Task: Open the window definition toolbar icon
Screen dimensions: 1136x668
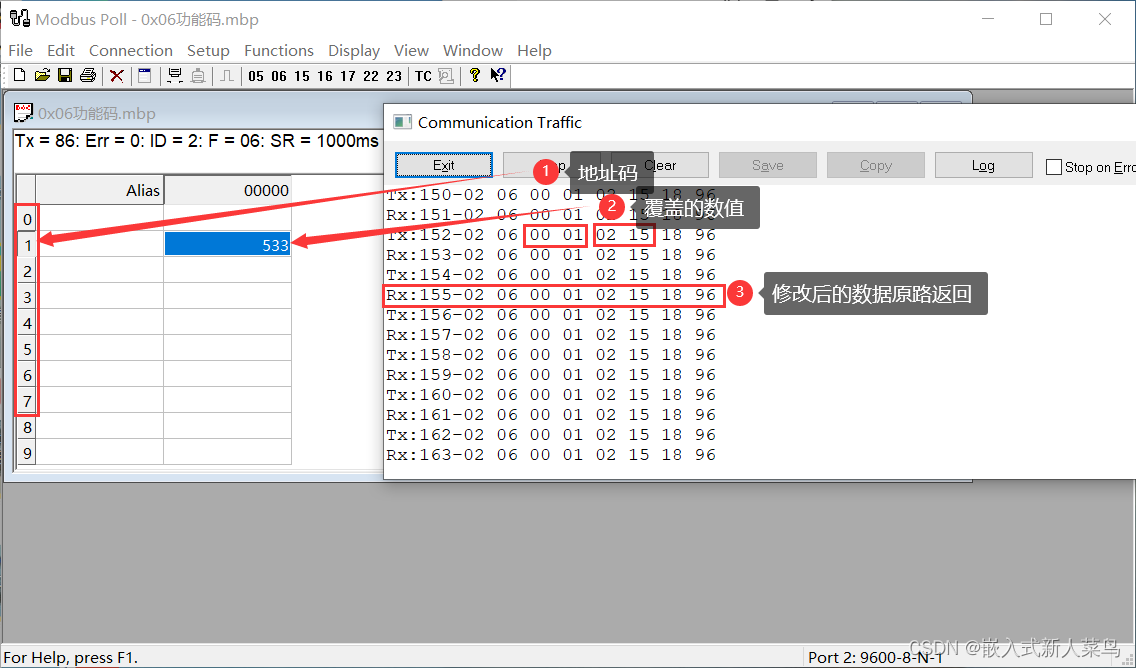Action: point(144,75)
